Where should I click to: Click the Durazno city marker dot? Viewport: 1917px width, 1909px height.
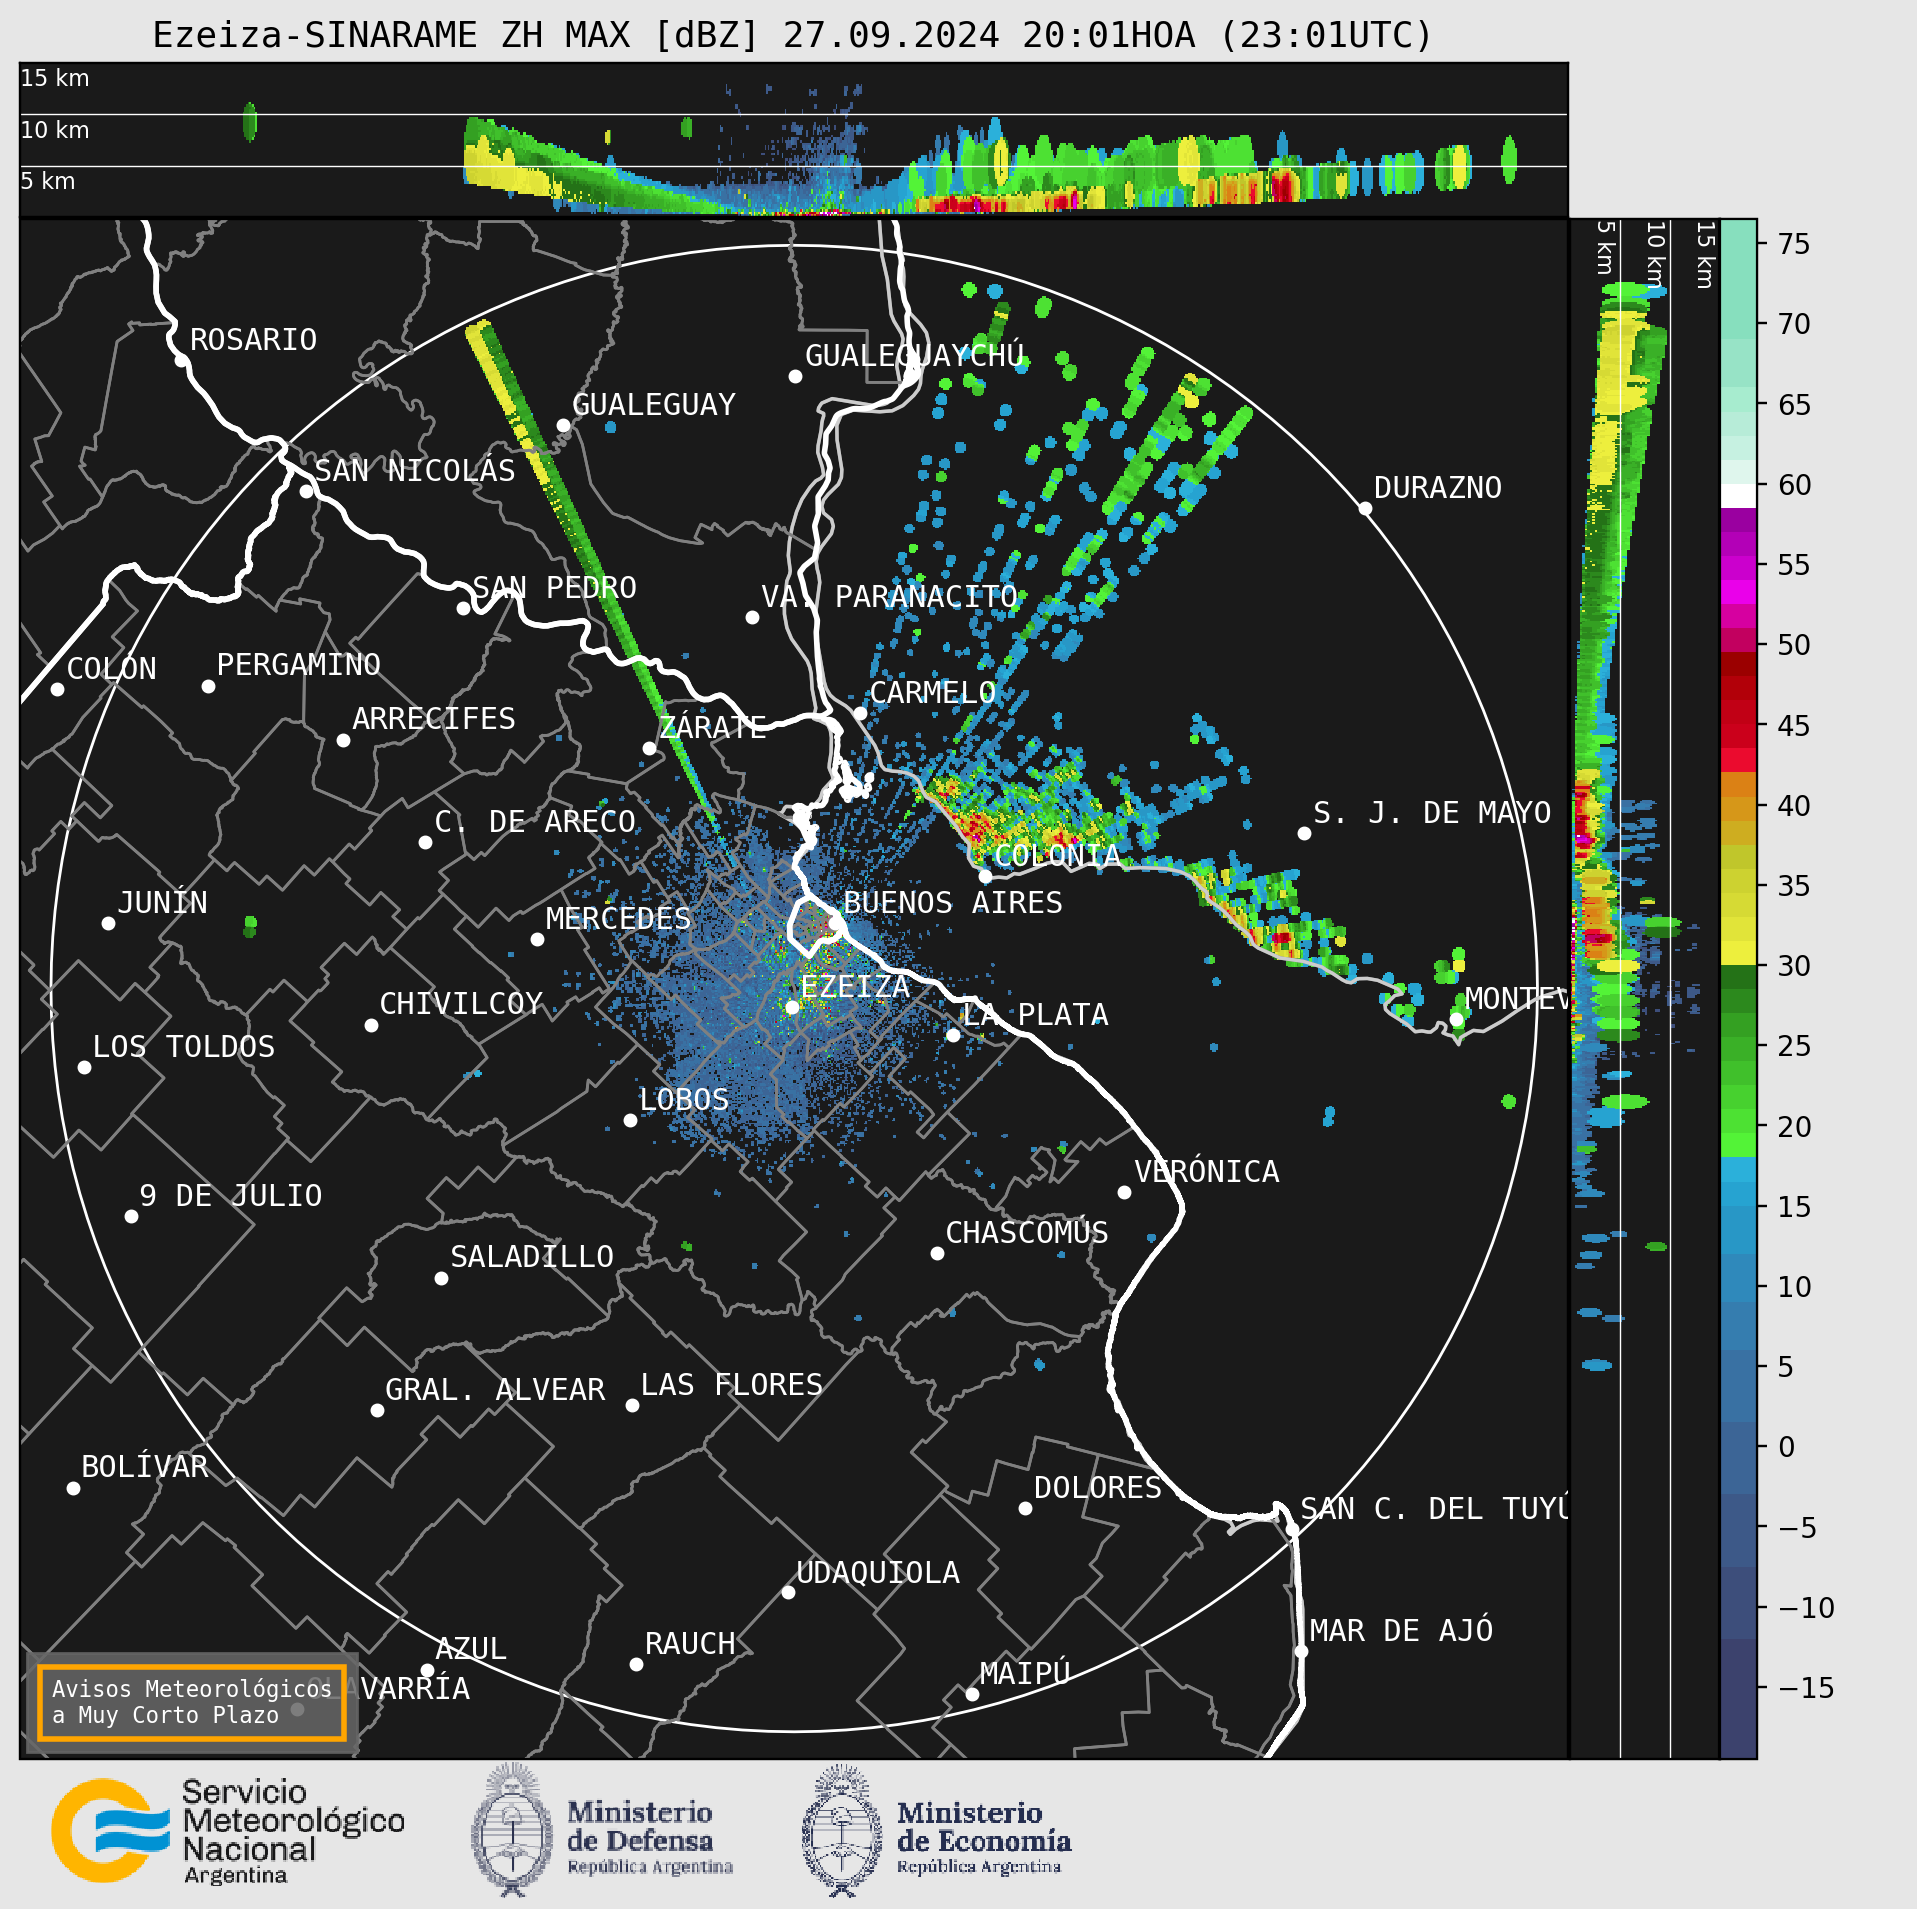[x=1365, y=508]
